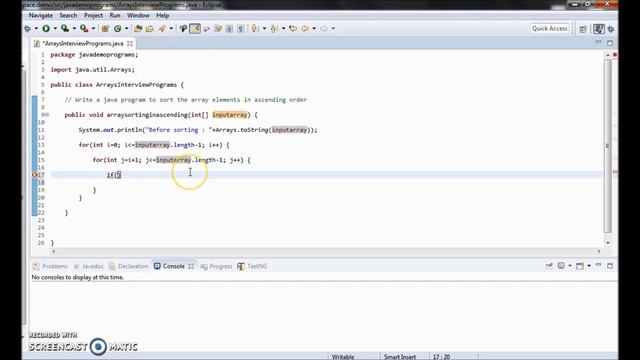Open the External Tools dropdown arrow

[x=93, y=29]
